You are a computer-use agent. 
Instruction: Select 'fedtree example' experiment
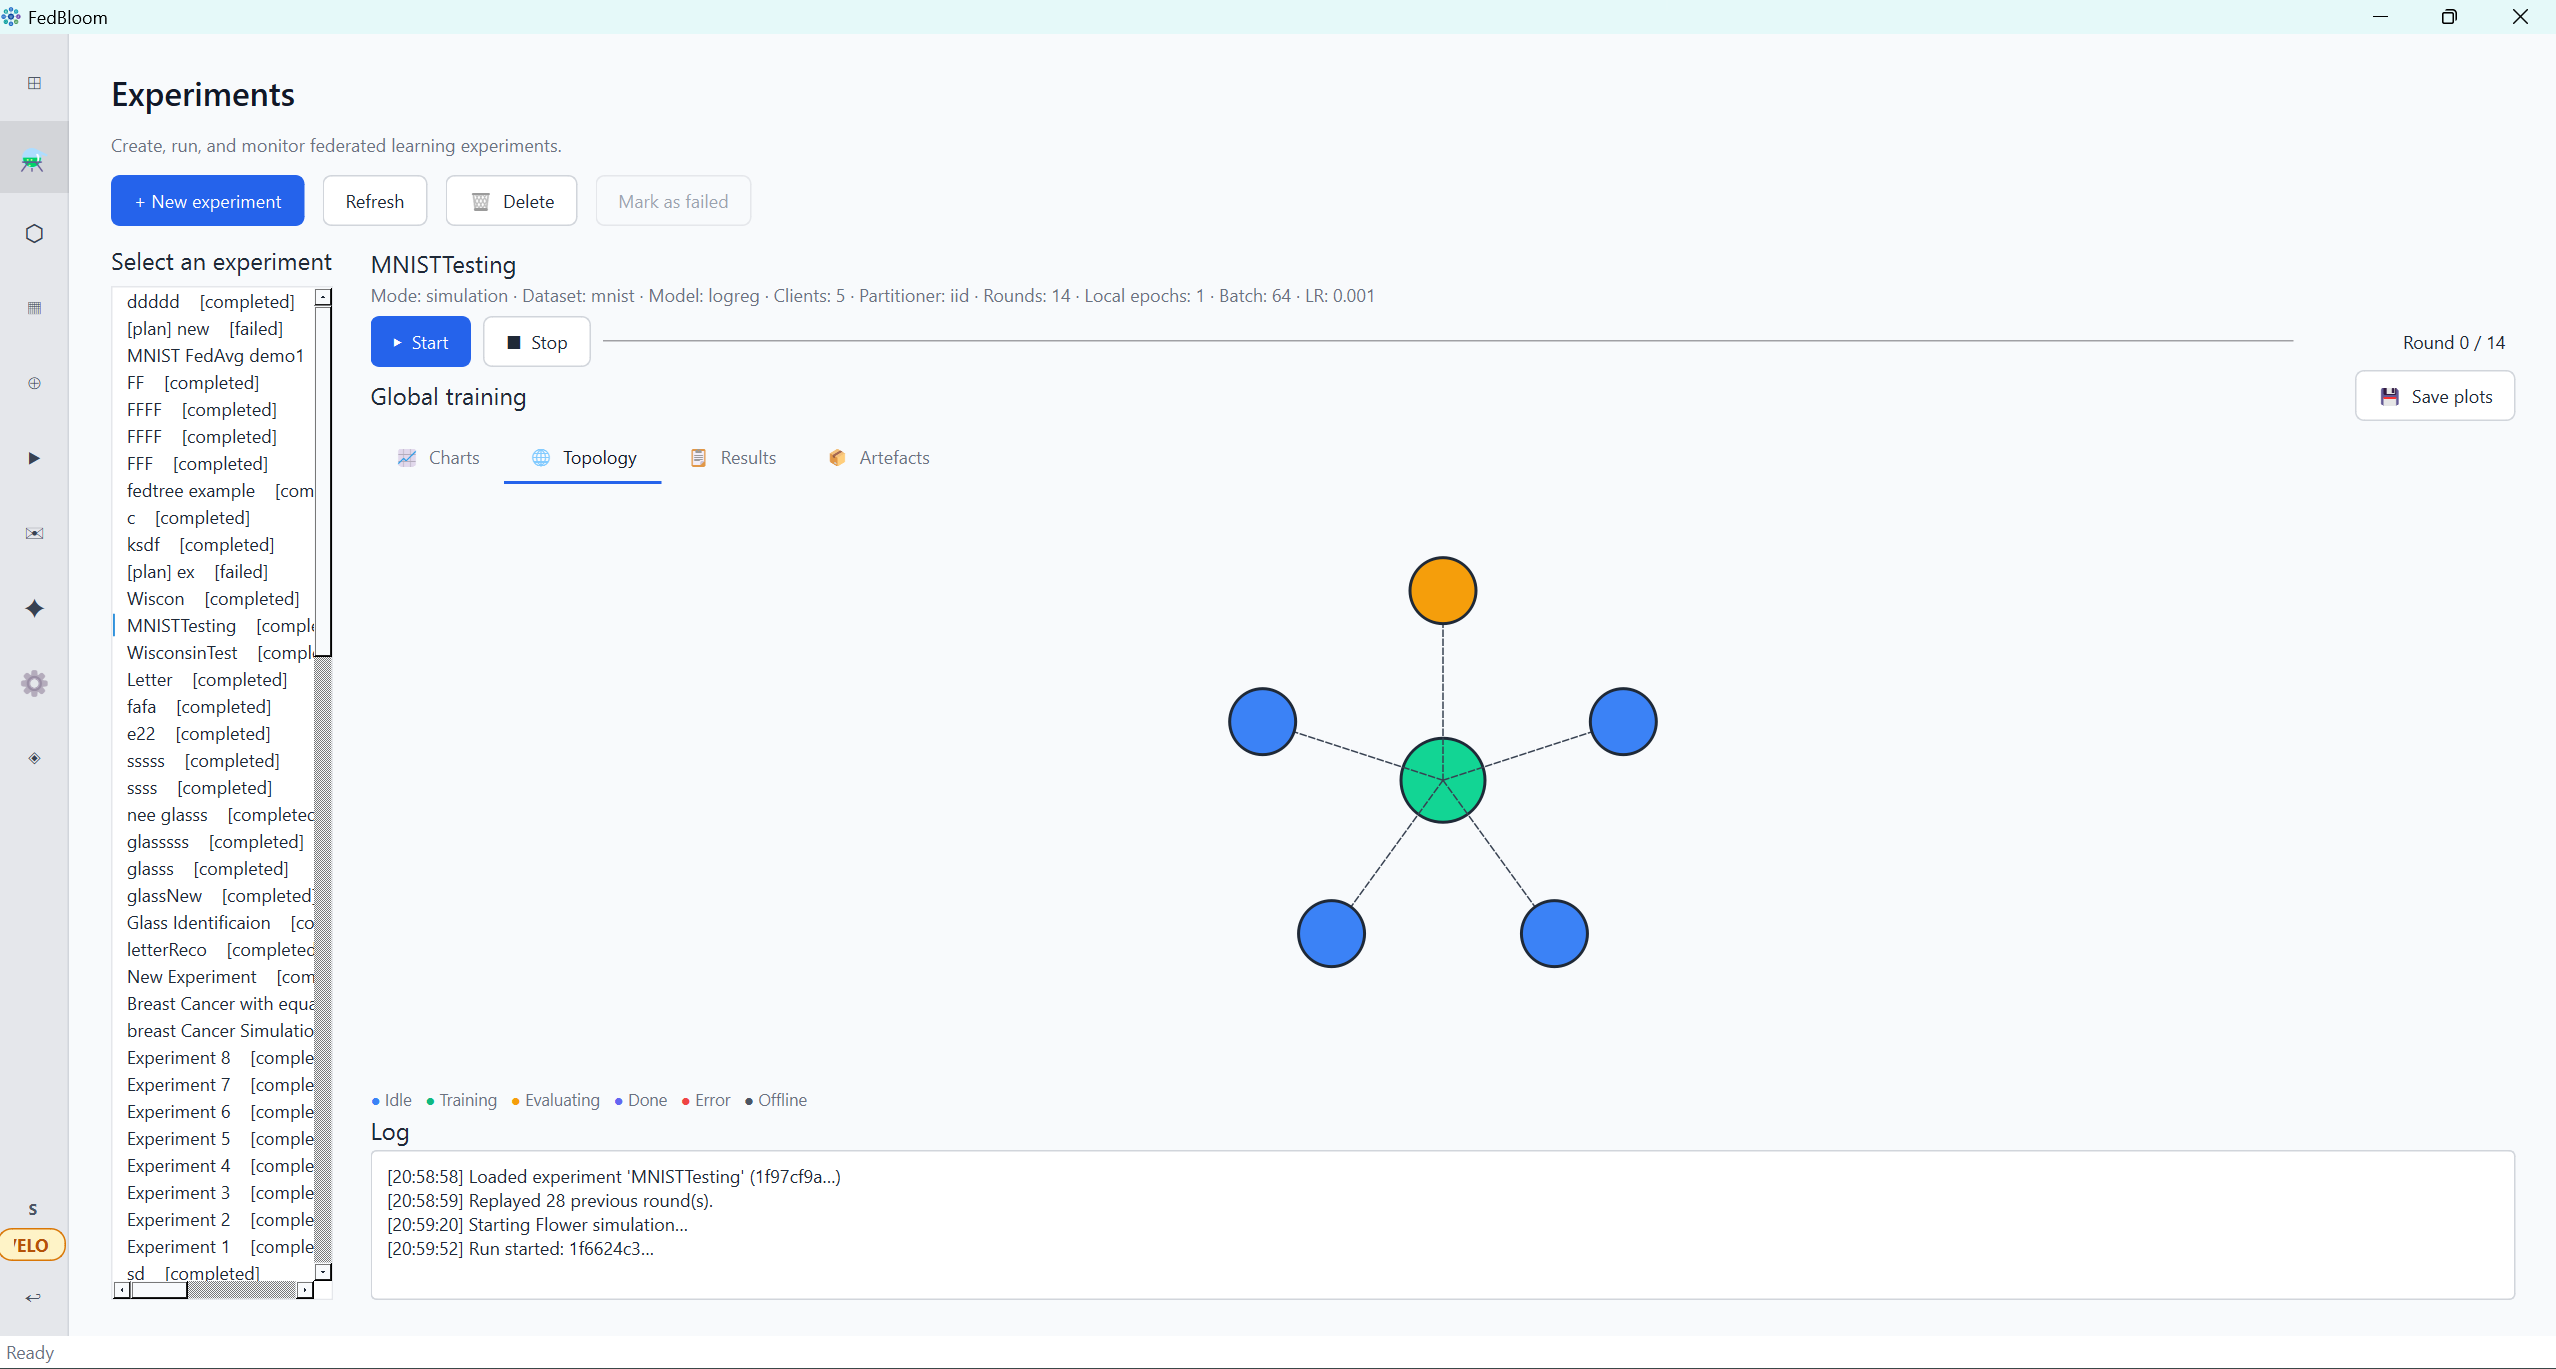(214, 490)
